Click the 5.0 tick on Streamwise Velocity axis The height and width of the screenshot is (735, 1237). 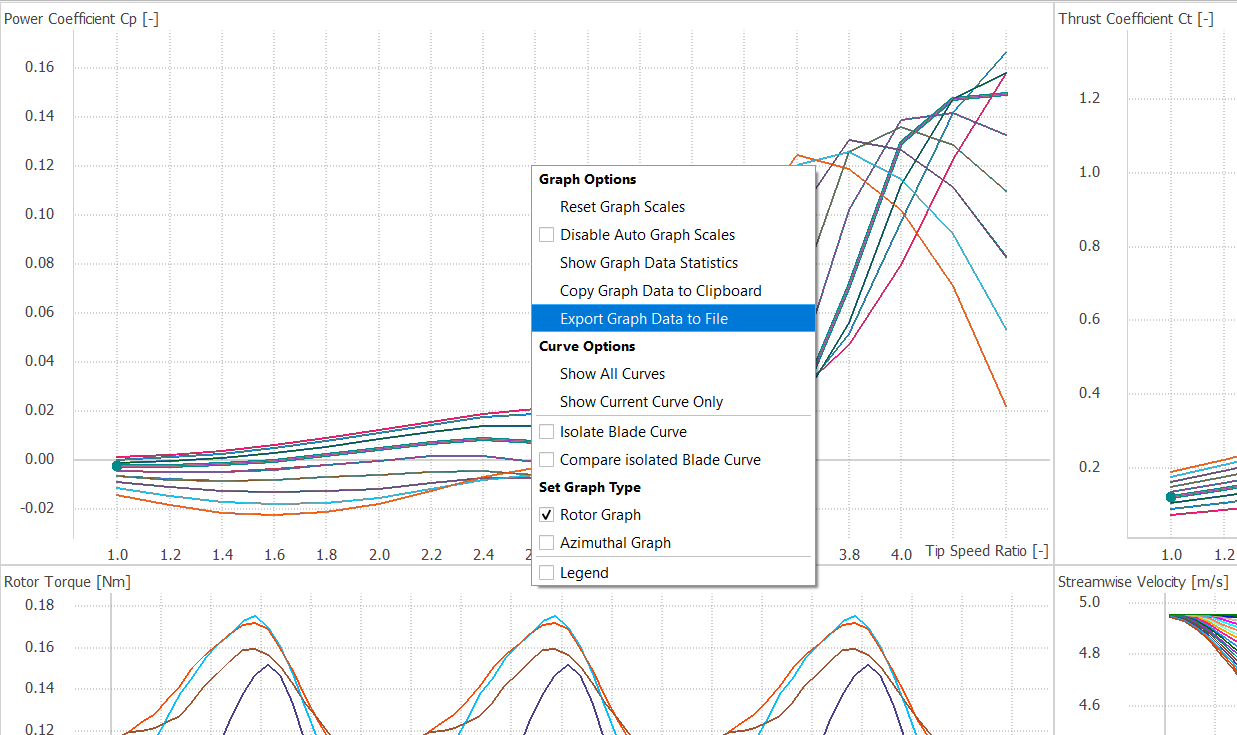[x=1088, y=602]
